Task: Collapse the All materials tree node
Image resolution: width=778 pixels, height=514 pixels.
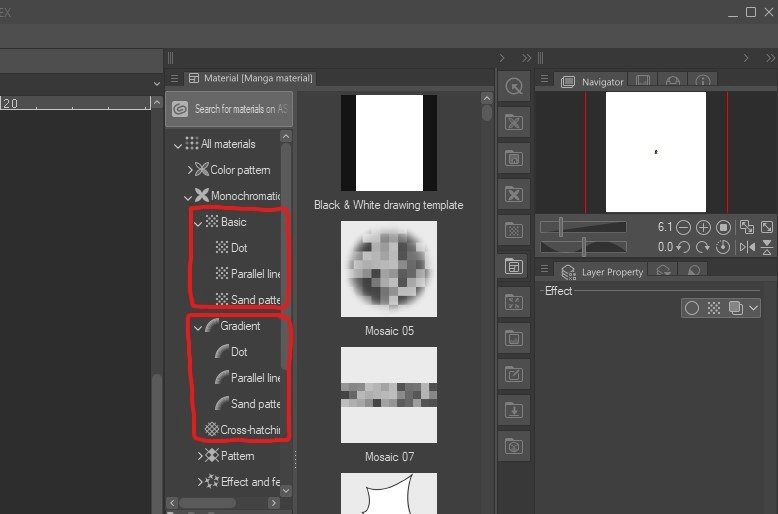Action: (x=178, y=145)
